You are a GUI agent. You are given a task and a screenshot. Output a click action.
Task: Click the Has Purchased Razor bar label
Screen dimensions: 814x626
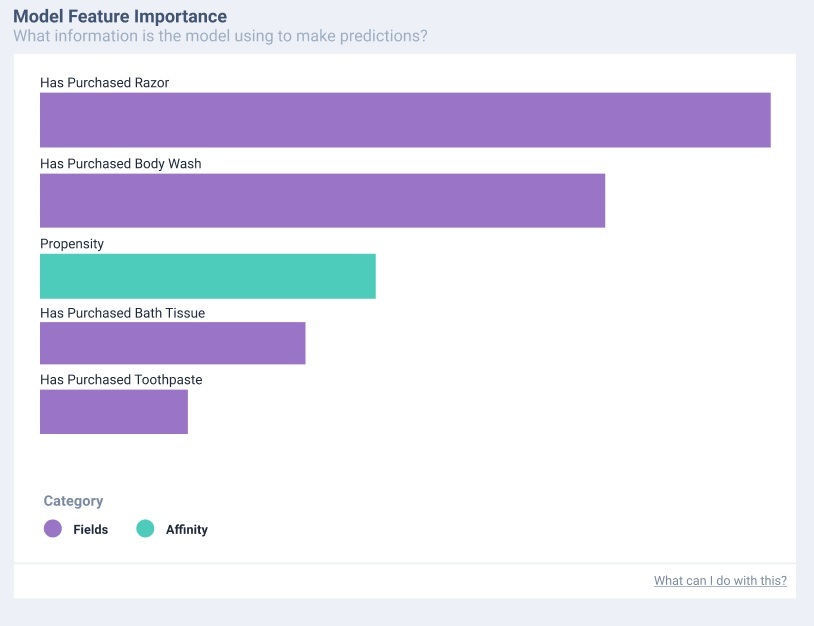point(104,83)
